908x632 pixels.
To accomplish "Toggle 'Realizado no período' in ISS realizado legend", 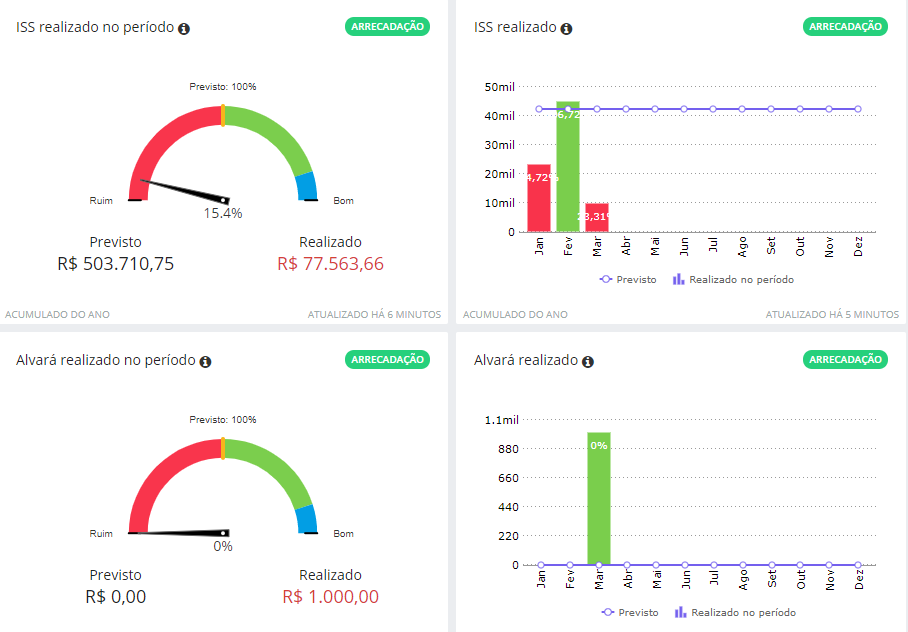I will point(740,280).
